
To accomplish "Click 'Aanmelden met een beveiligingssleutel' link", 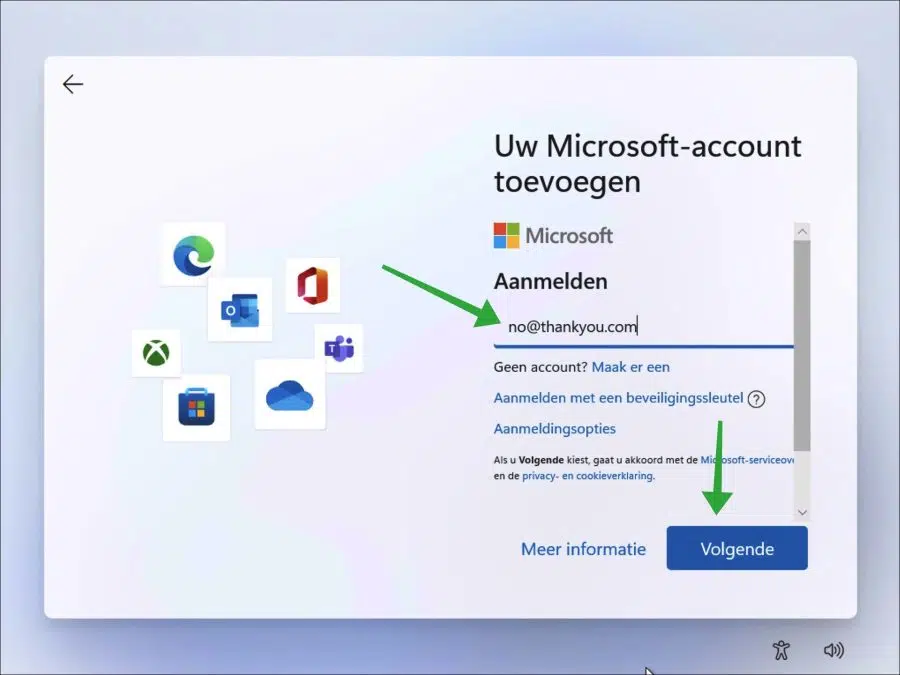I will [618, 398].
